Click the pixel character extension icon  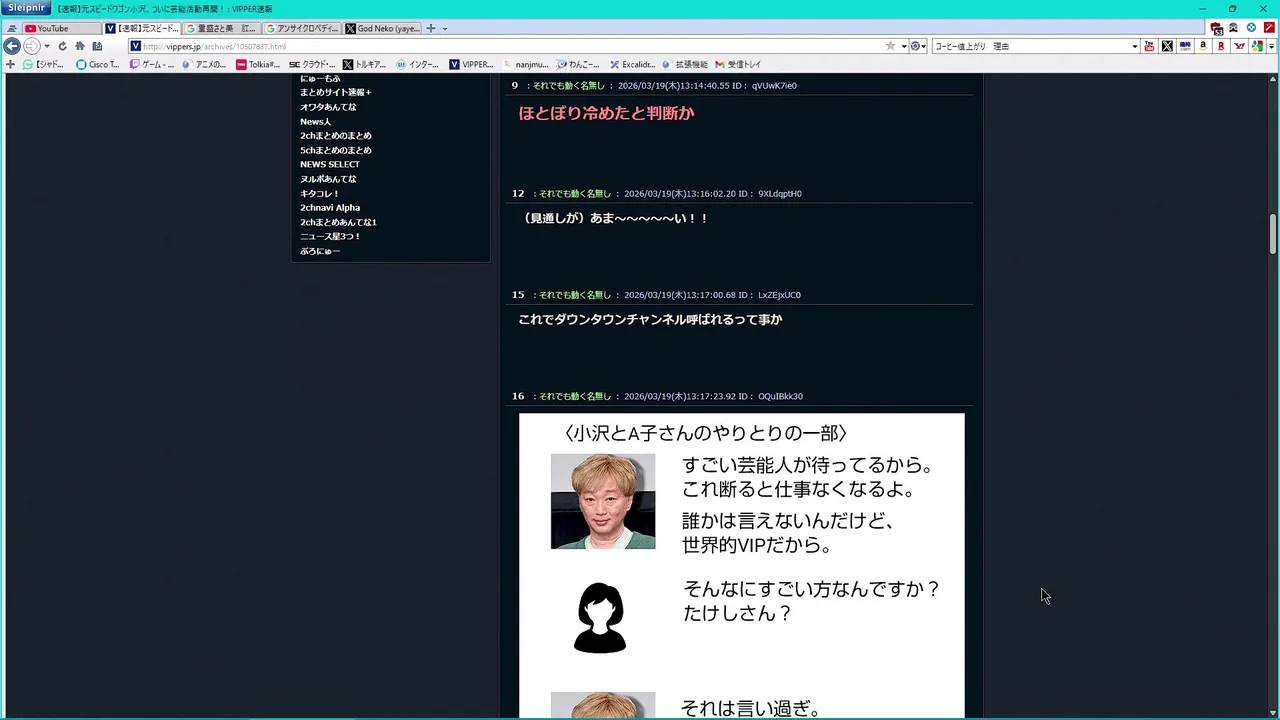tap(1233, 28)
